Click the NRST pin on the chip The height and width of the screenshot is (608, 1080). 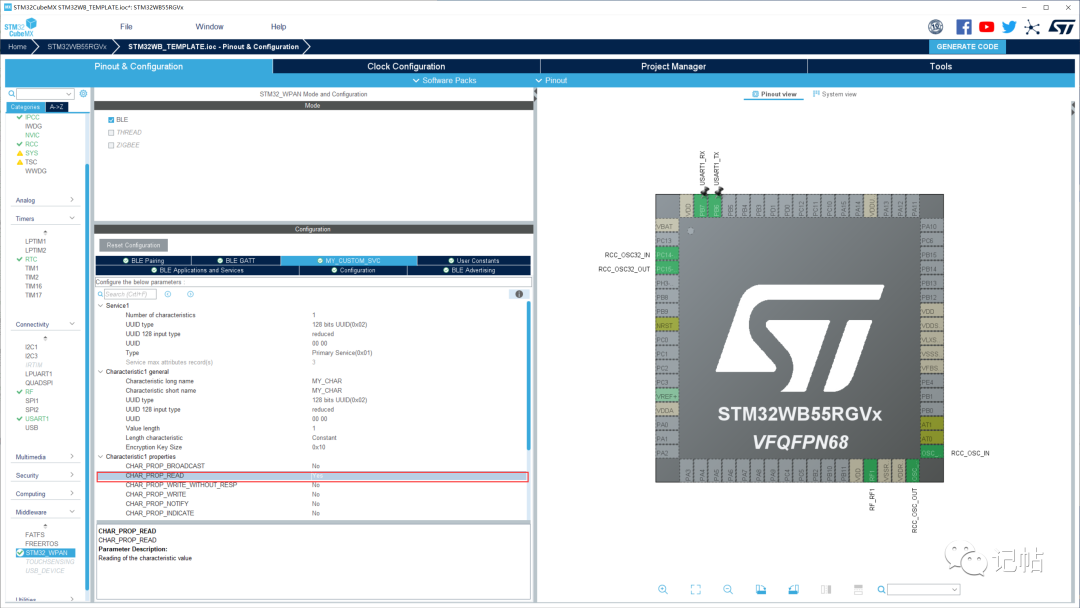pyautogui.click(x=665, y=326)
